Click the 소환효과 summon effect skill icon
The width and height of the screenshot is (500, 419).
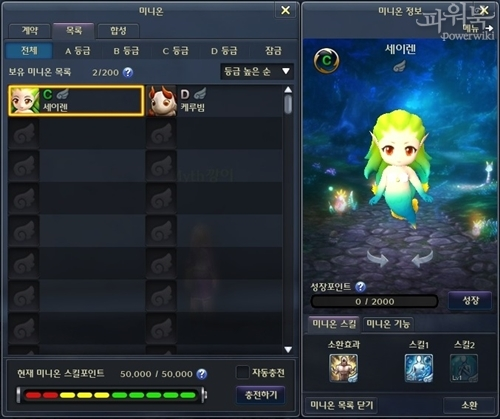pyautogui.click(x=343, y=368)
